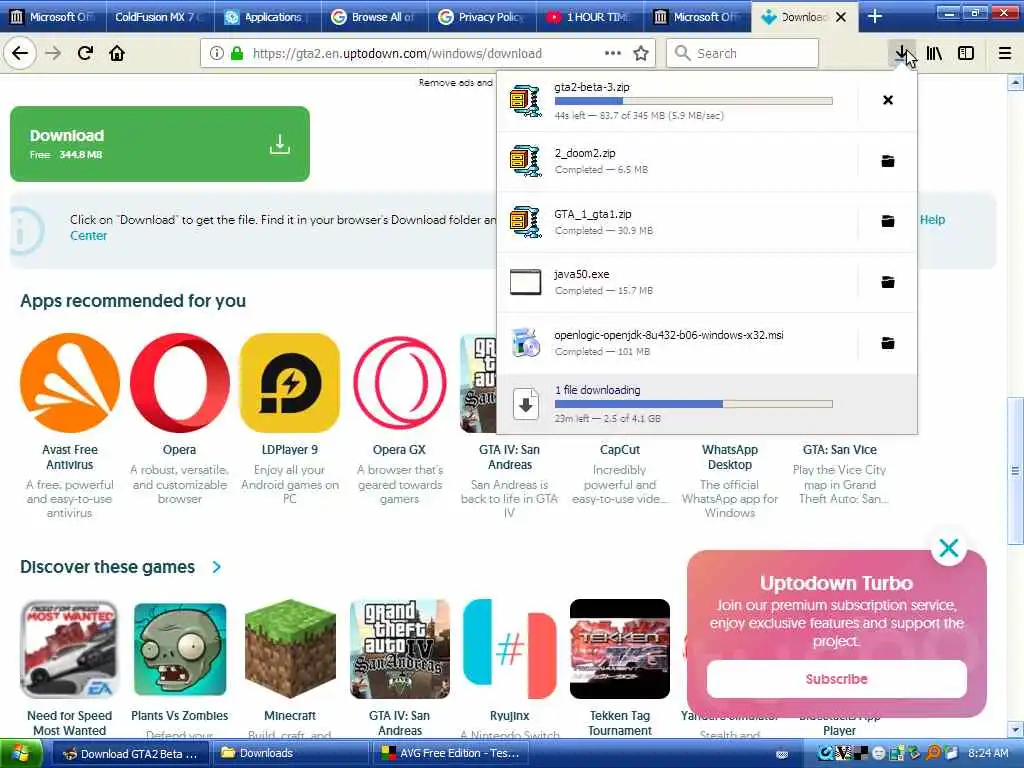
Task: Open the Firefox hamburger menu
Action: click(x=1005, y=53)
